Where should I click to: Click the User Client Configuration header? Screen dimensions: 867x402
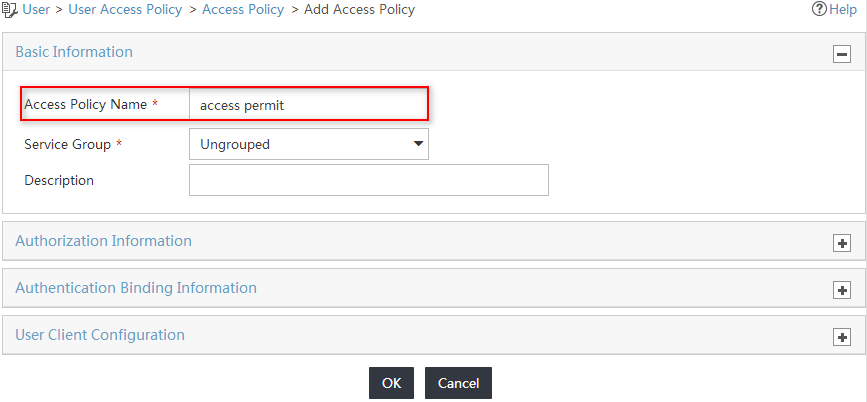tap(434, 335)
